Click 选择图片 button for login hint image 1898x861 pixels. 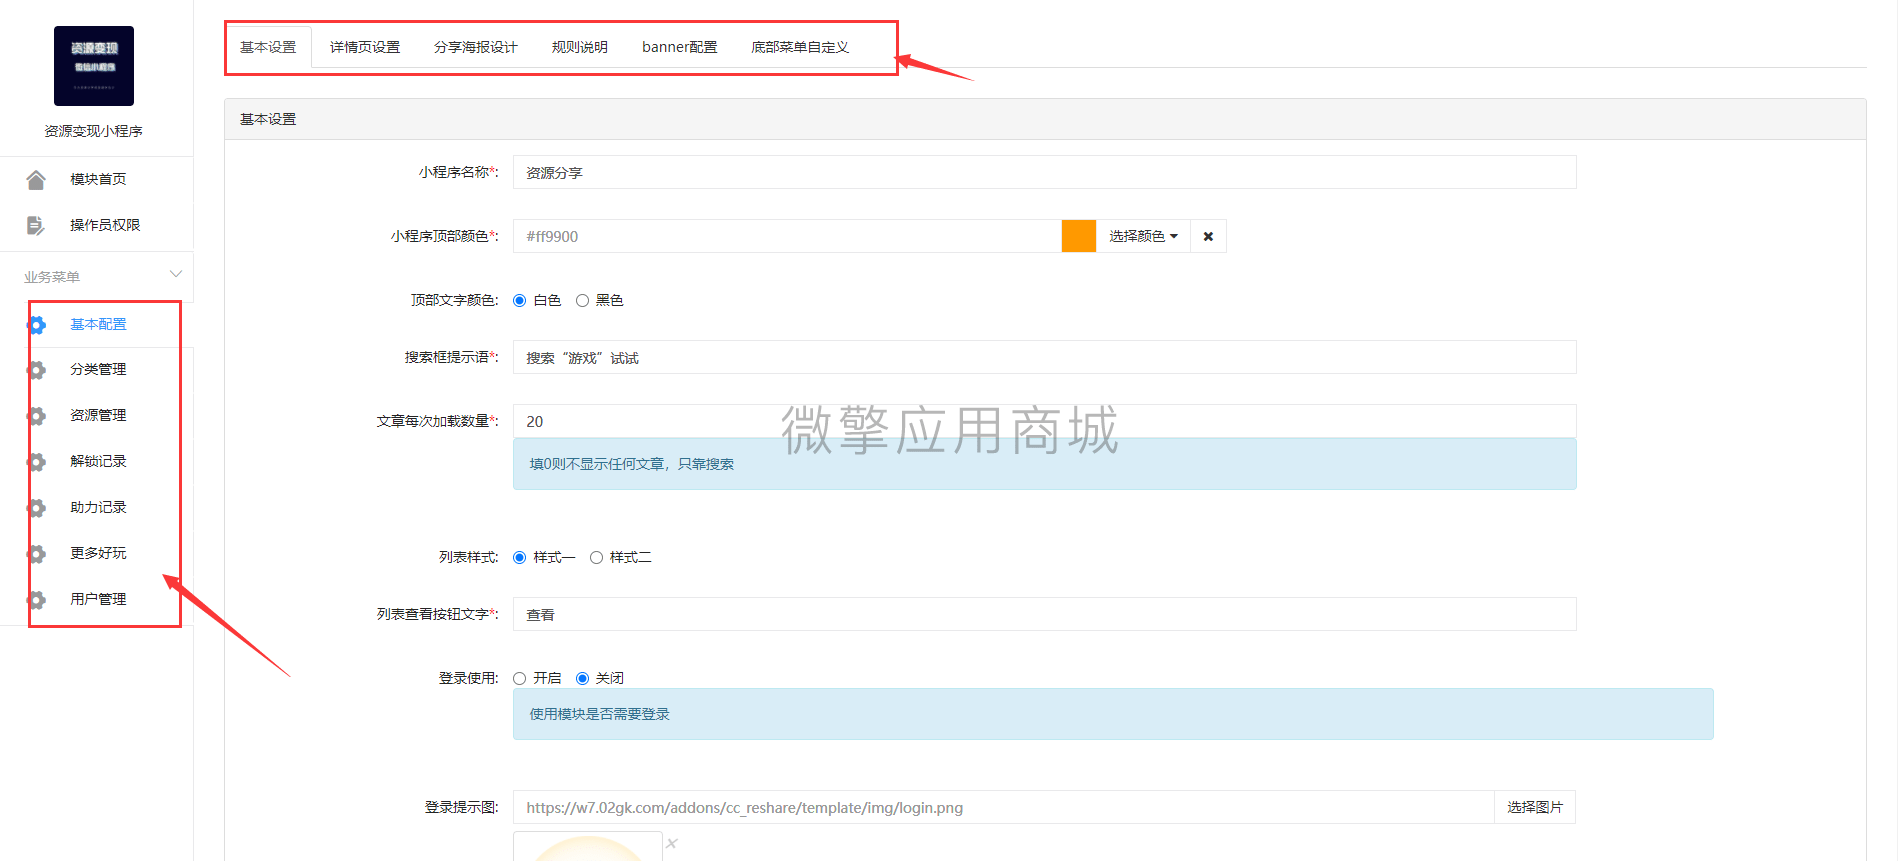pos(1535,807)
